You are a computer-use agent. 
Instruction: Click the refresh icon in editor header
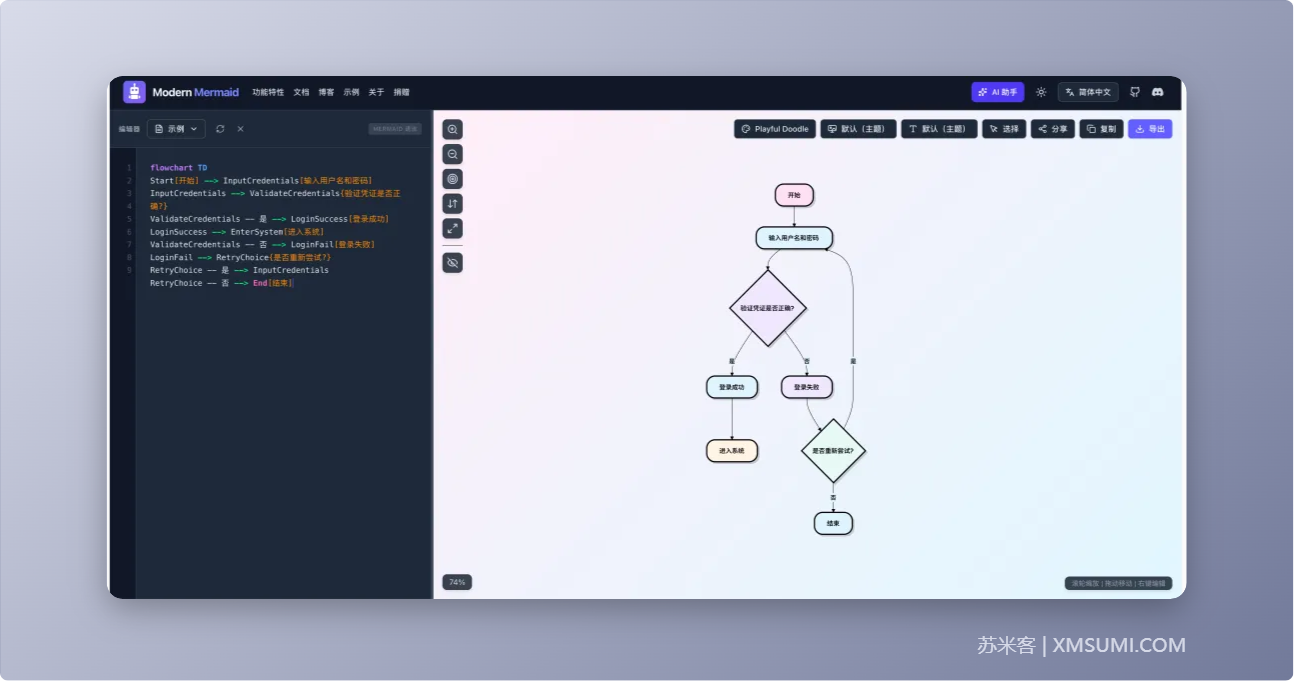coord(220,129)
